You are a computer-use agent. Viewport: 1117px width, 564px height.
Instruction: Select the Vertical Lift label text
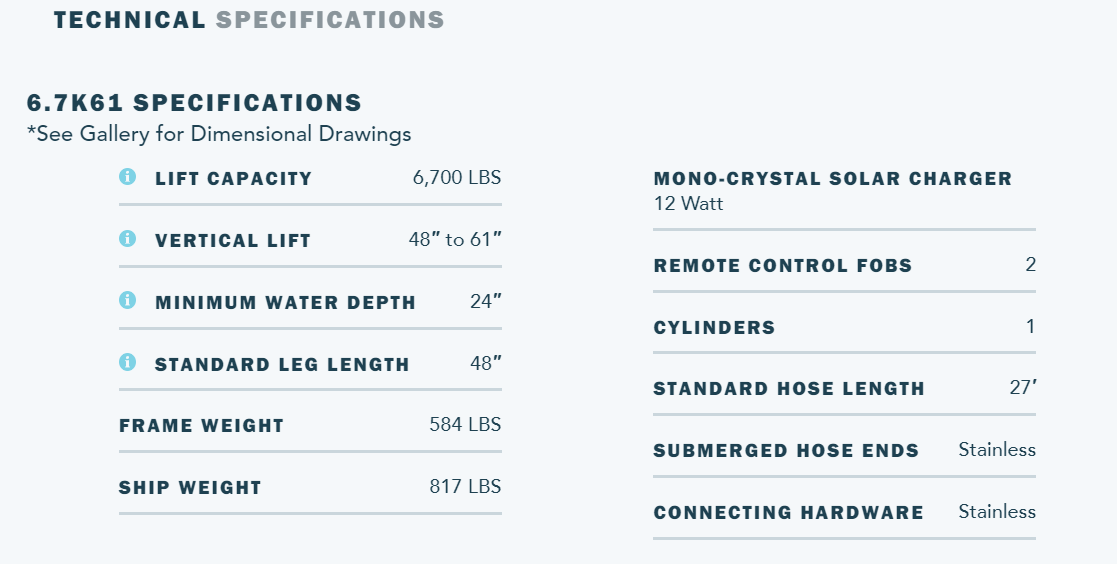[x=232, y=241]
